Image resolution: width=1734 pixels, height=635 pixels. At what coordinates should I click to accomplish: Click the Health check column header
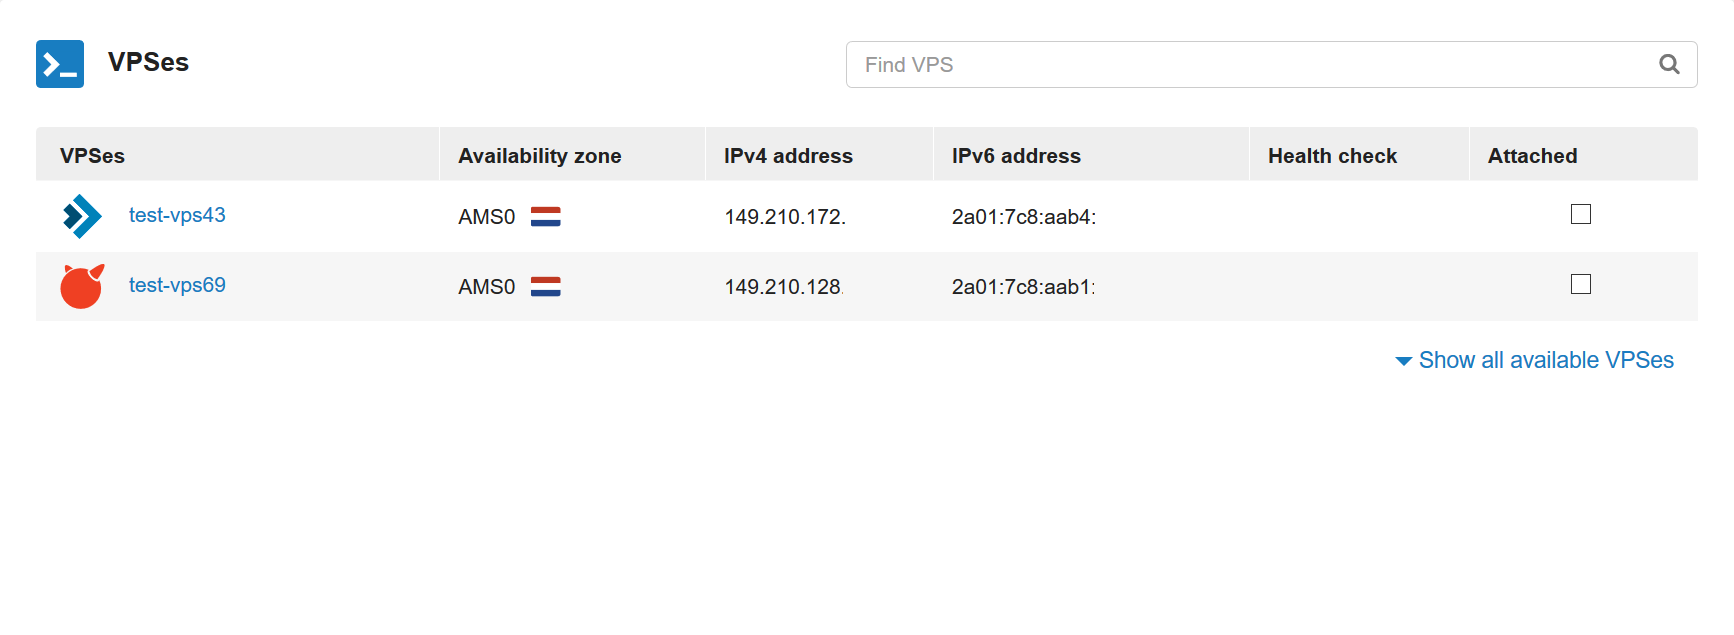1331,155
